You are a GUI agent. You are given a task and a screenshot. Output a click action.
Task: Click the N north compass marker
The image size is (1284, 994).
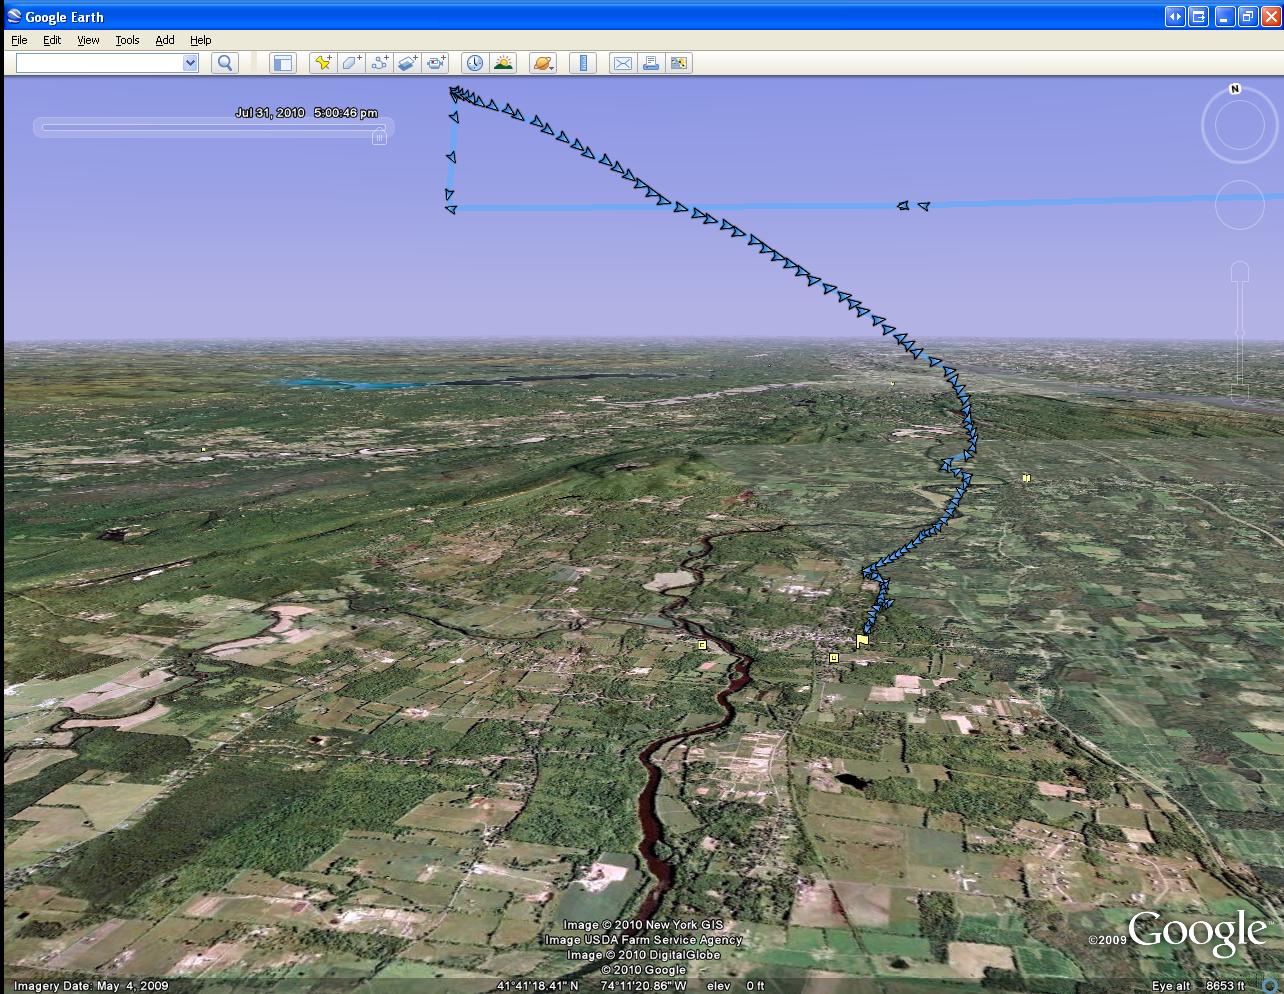point(1235,89)
